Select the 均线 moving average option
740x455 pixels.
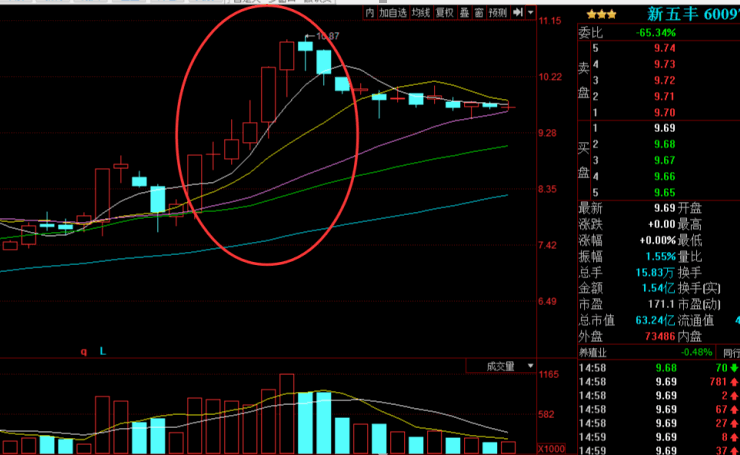click(421, 13)
